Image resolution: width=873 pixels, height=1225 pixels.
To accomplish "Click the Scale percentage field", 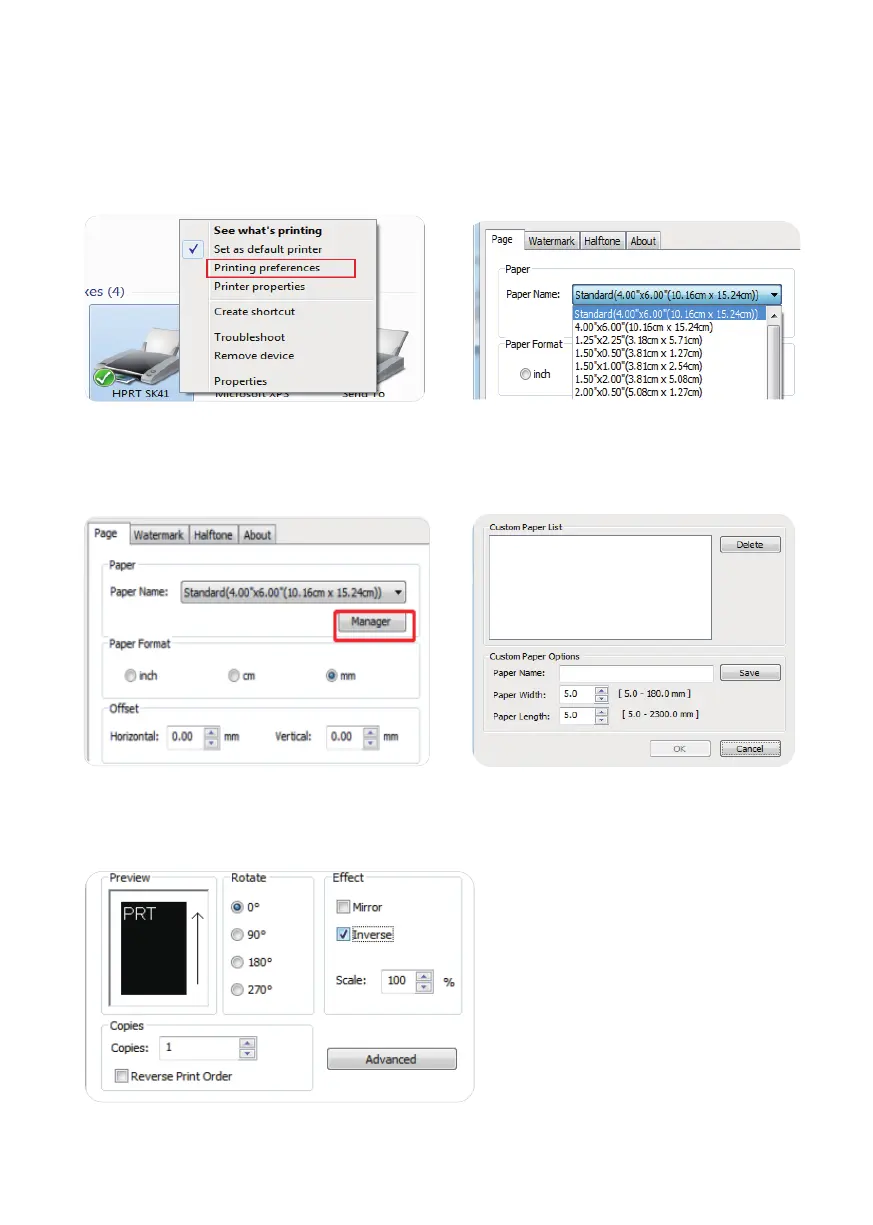I will [x=398, y=981].
